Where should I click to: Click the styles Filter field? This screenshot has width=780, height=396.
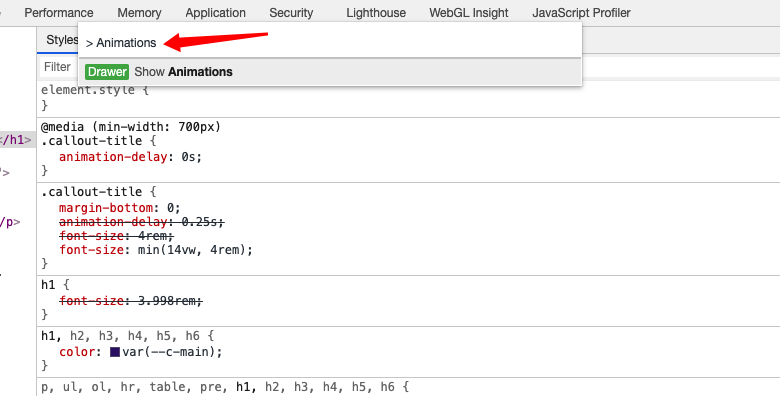point(58,67)
